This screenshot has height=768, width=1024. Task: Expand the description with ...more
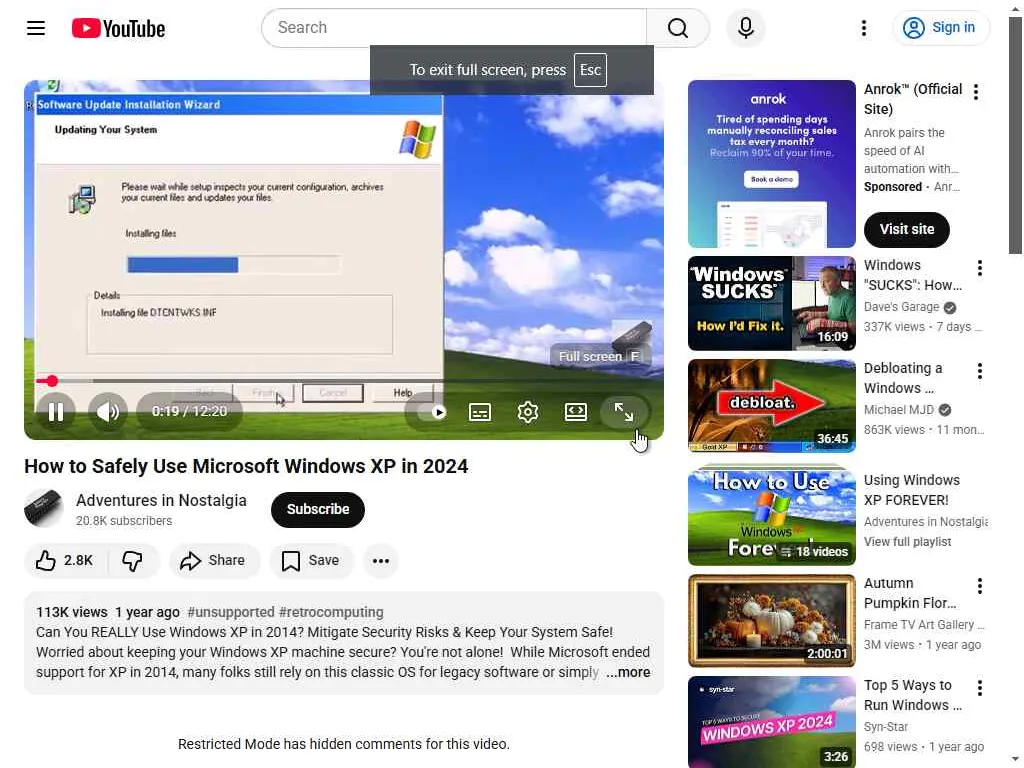click(628, 673)
